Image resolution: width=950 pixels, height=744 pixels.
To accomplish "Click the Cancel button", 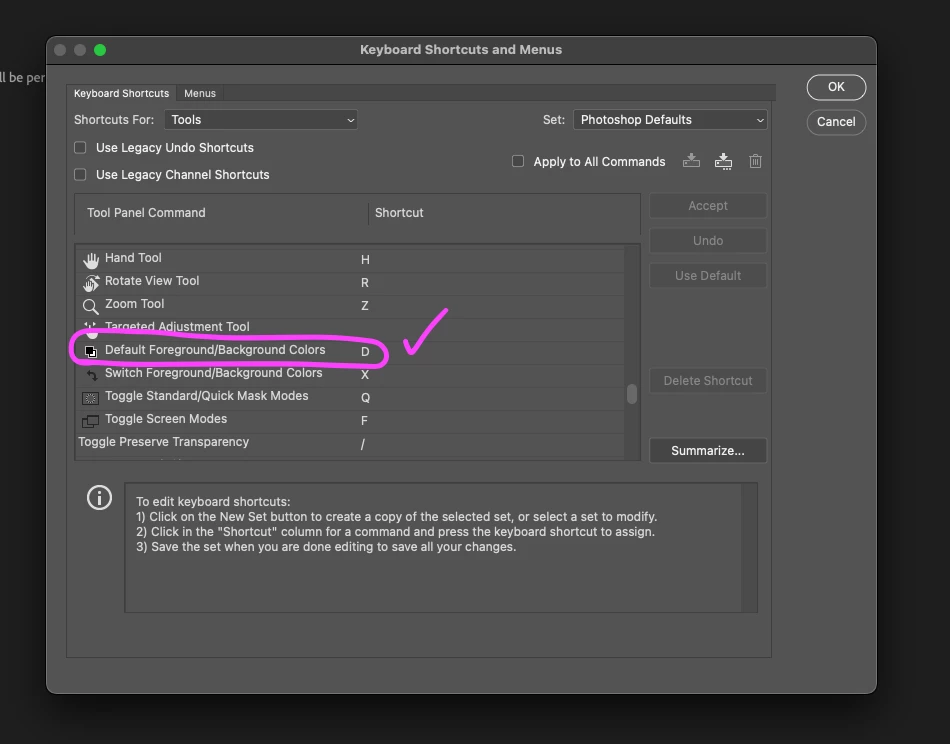I will tap(836, 122).
